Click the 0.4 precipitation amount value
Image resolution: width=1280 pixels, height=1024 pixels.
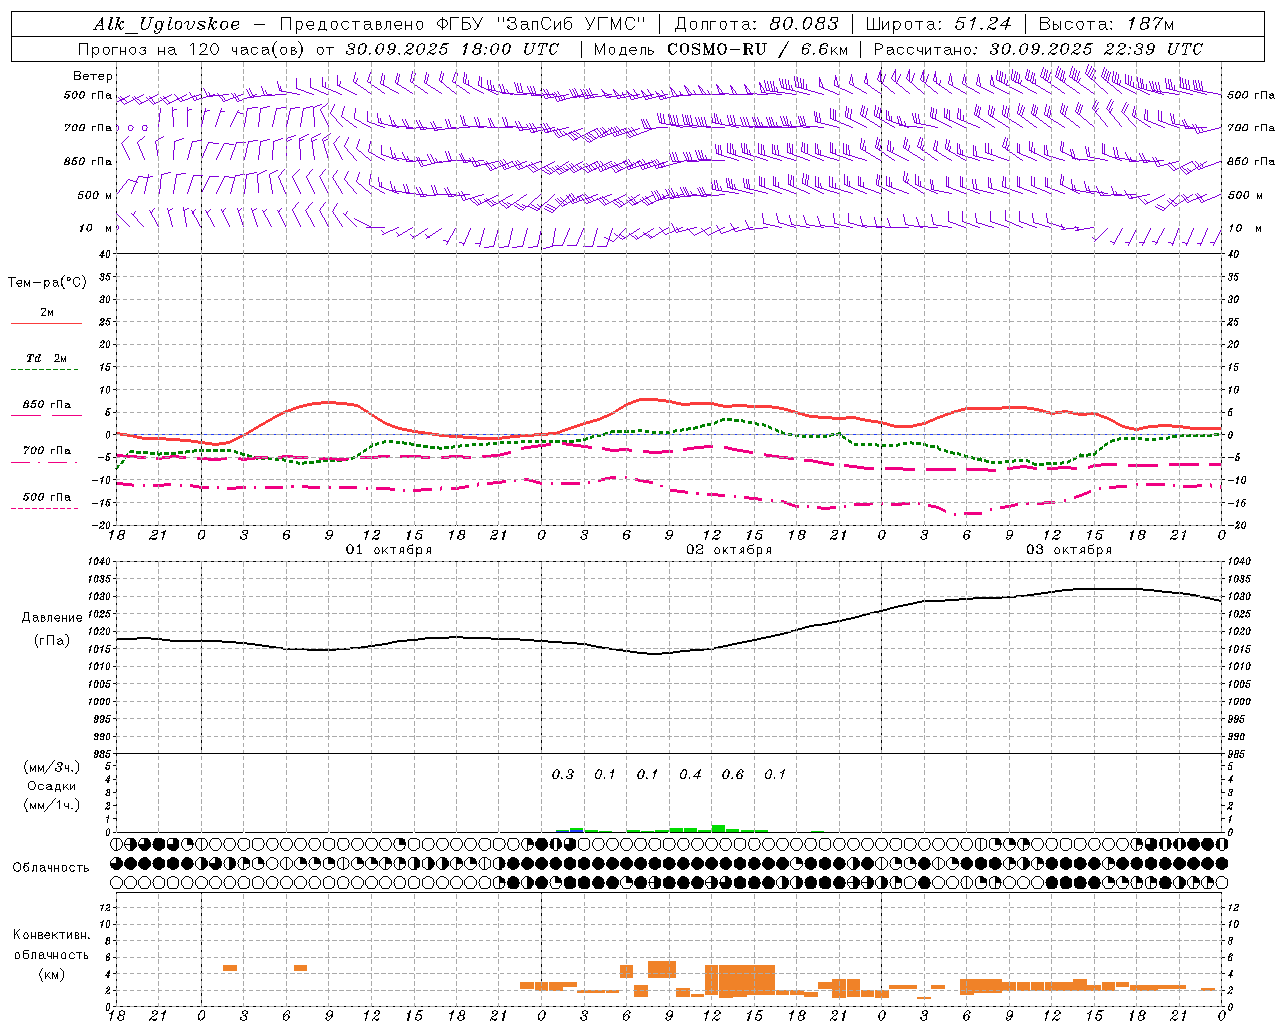tap(690, 774)
